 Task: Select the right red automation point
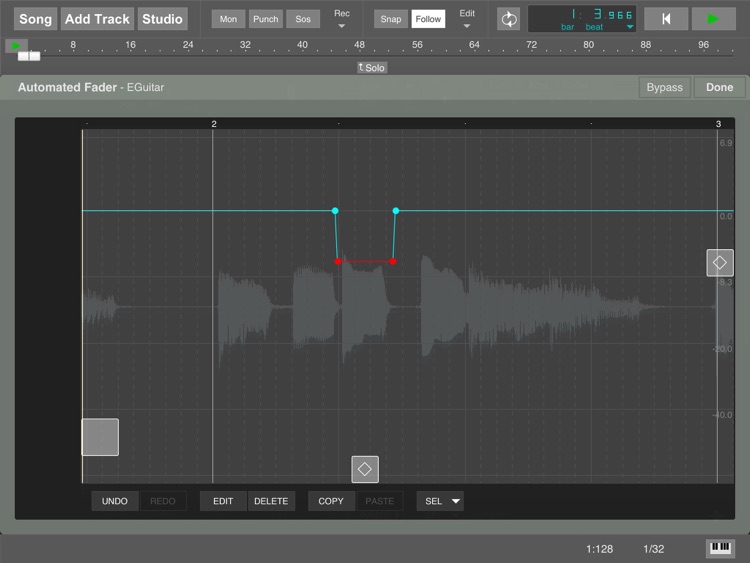point(393,261)
